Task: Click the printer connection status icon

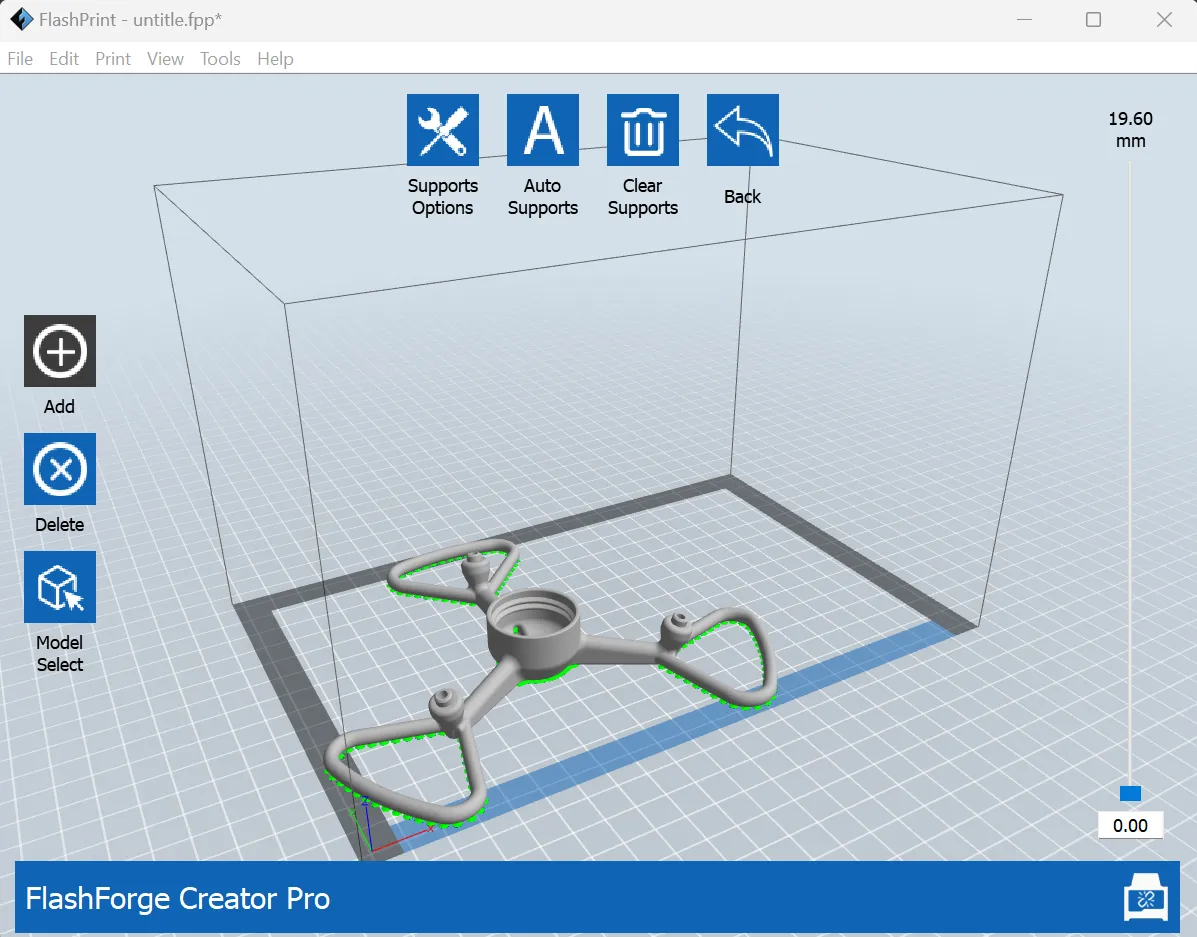Action: click(x=1146, y=899)
